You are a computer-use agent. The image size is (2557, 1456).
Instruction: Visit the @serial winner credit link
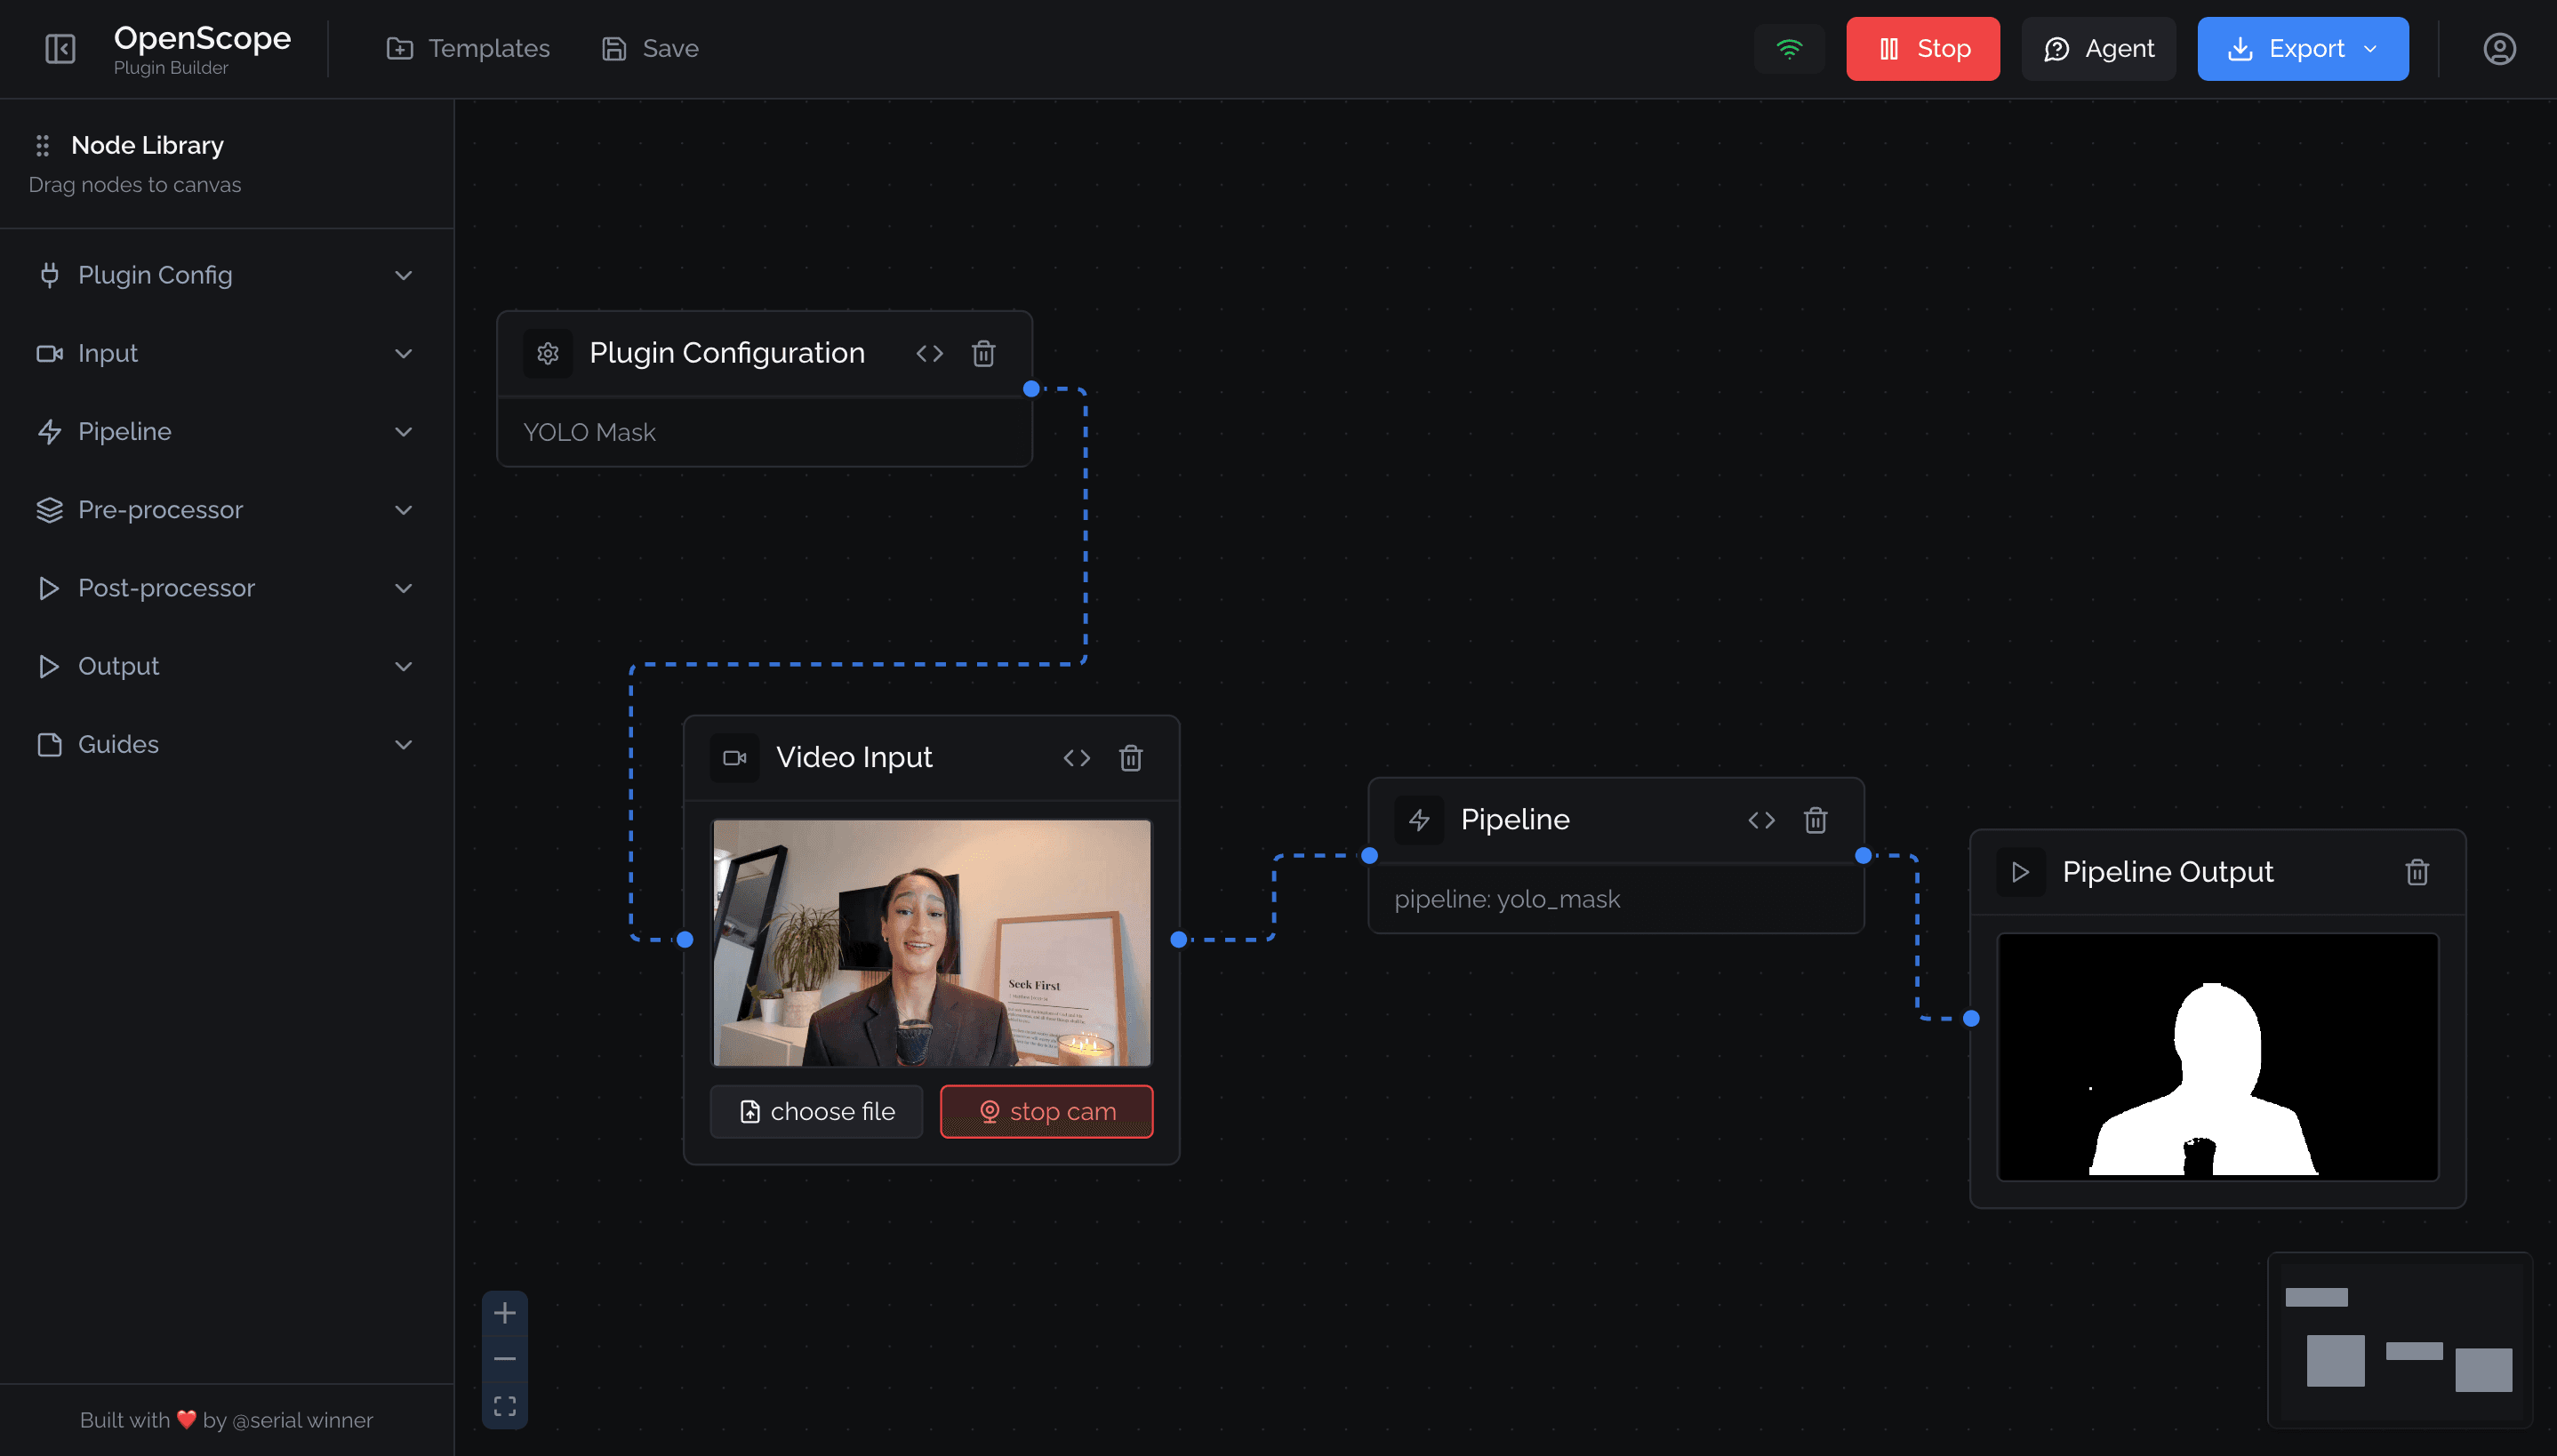click(302, 1420)
